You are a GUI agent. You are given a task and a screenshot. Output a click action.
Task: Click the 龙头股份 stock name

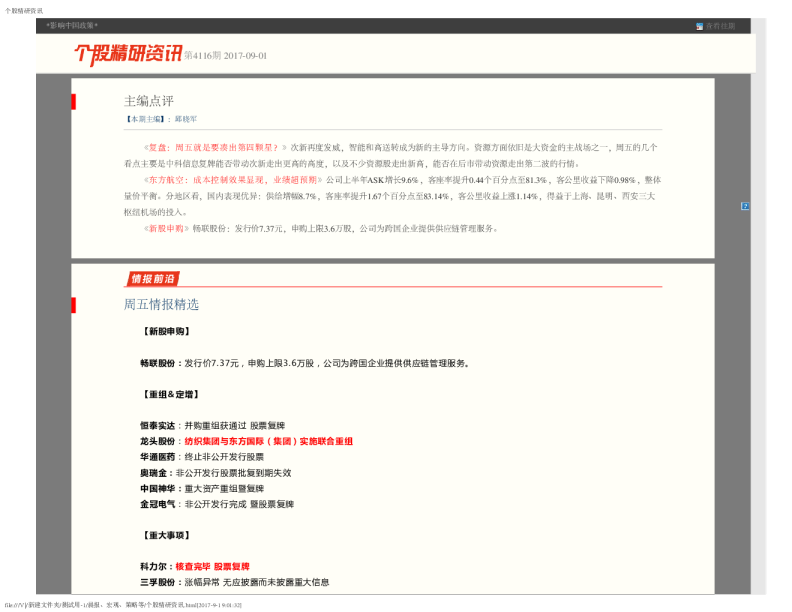tap(157, 441)
